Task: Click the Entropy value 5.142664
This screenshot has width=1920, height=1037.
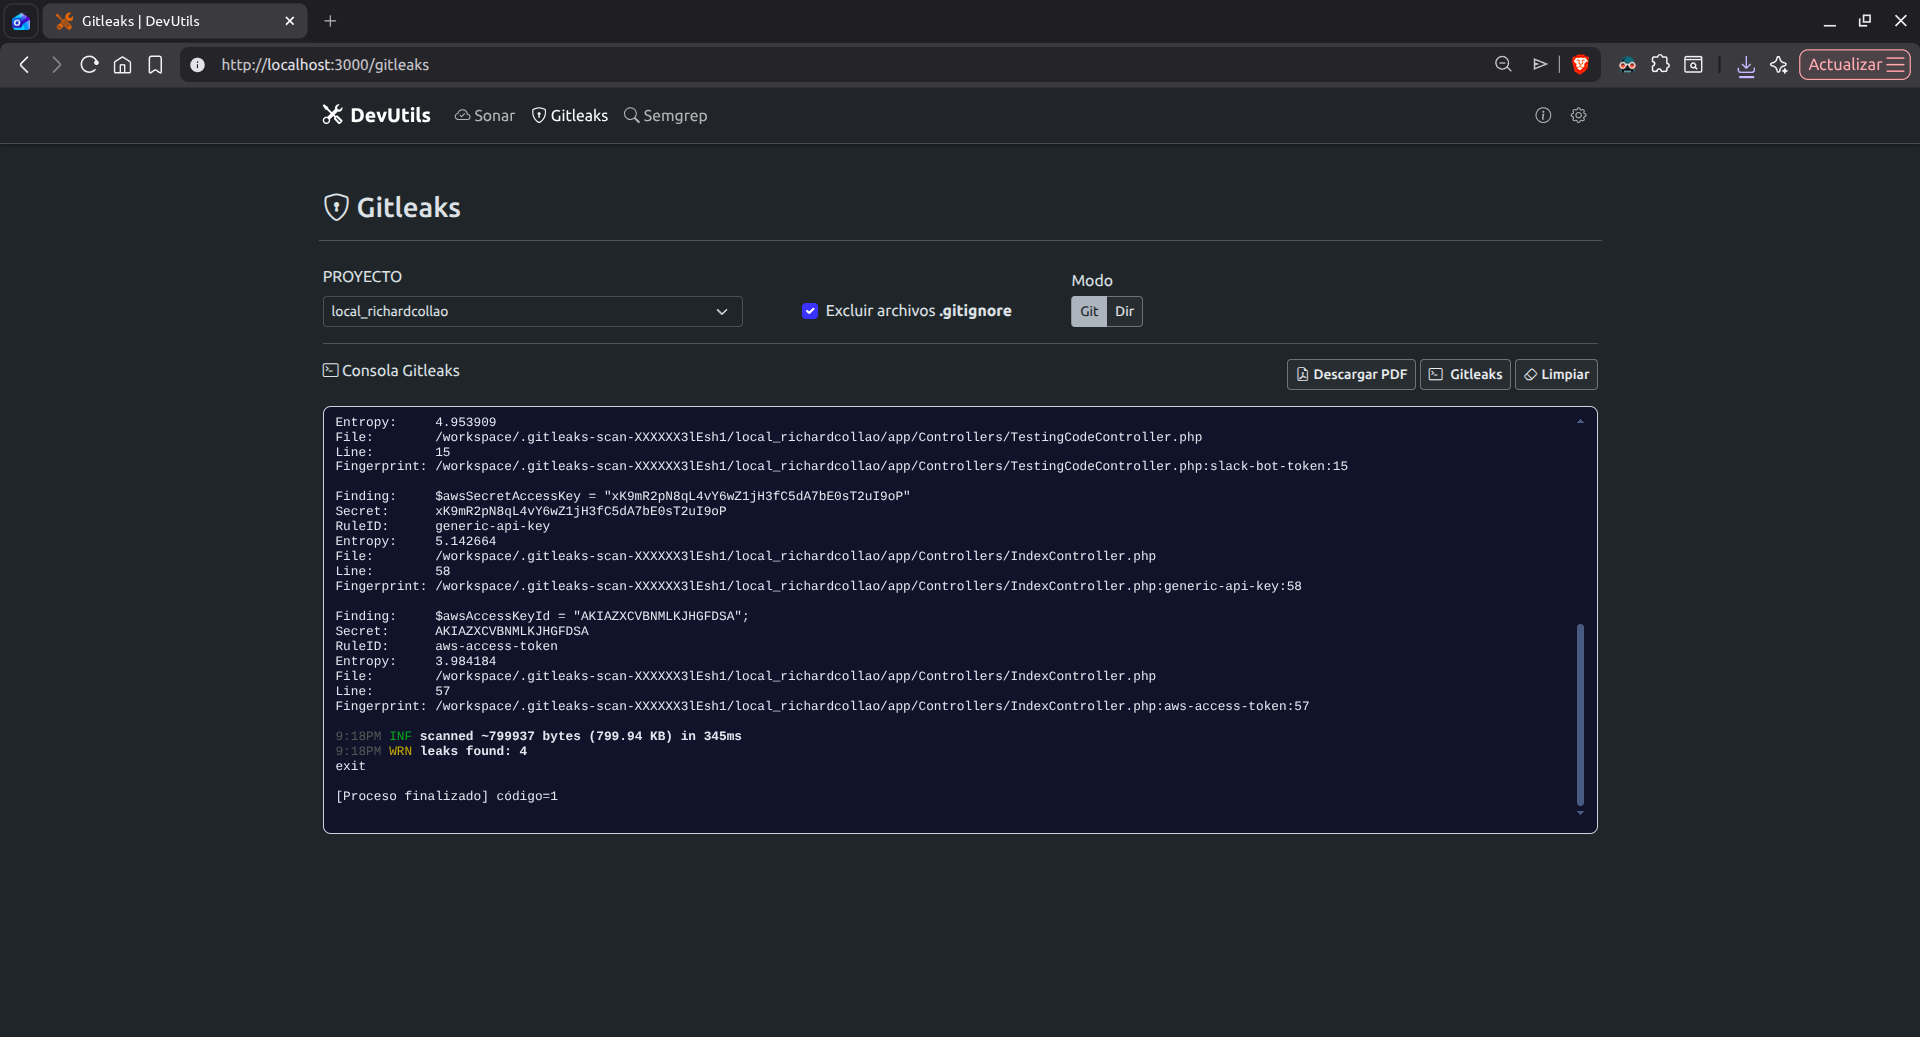Action: [465, 542]
